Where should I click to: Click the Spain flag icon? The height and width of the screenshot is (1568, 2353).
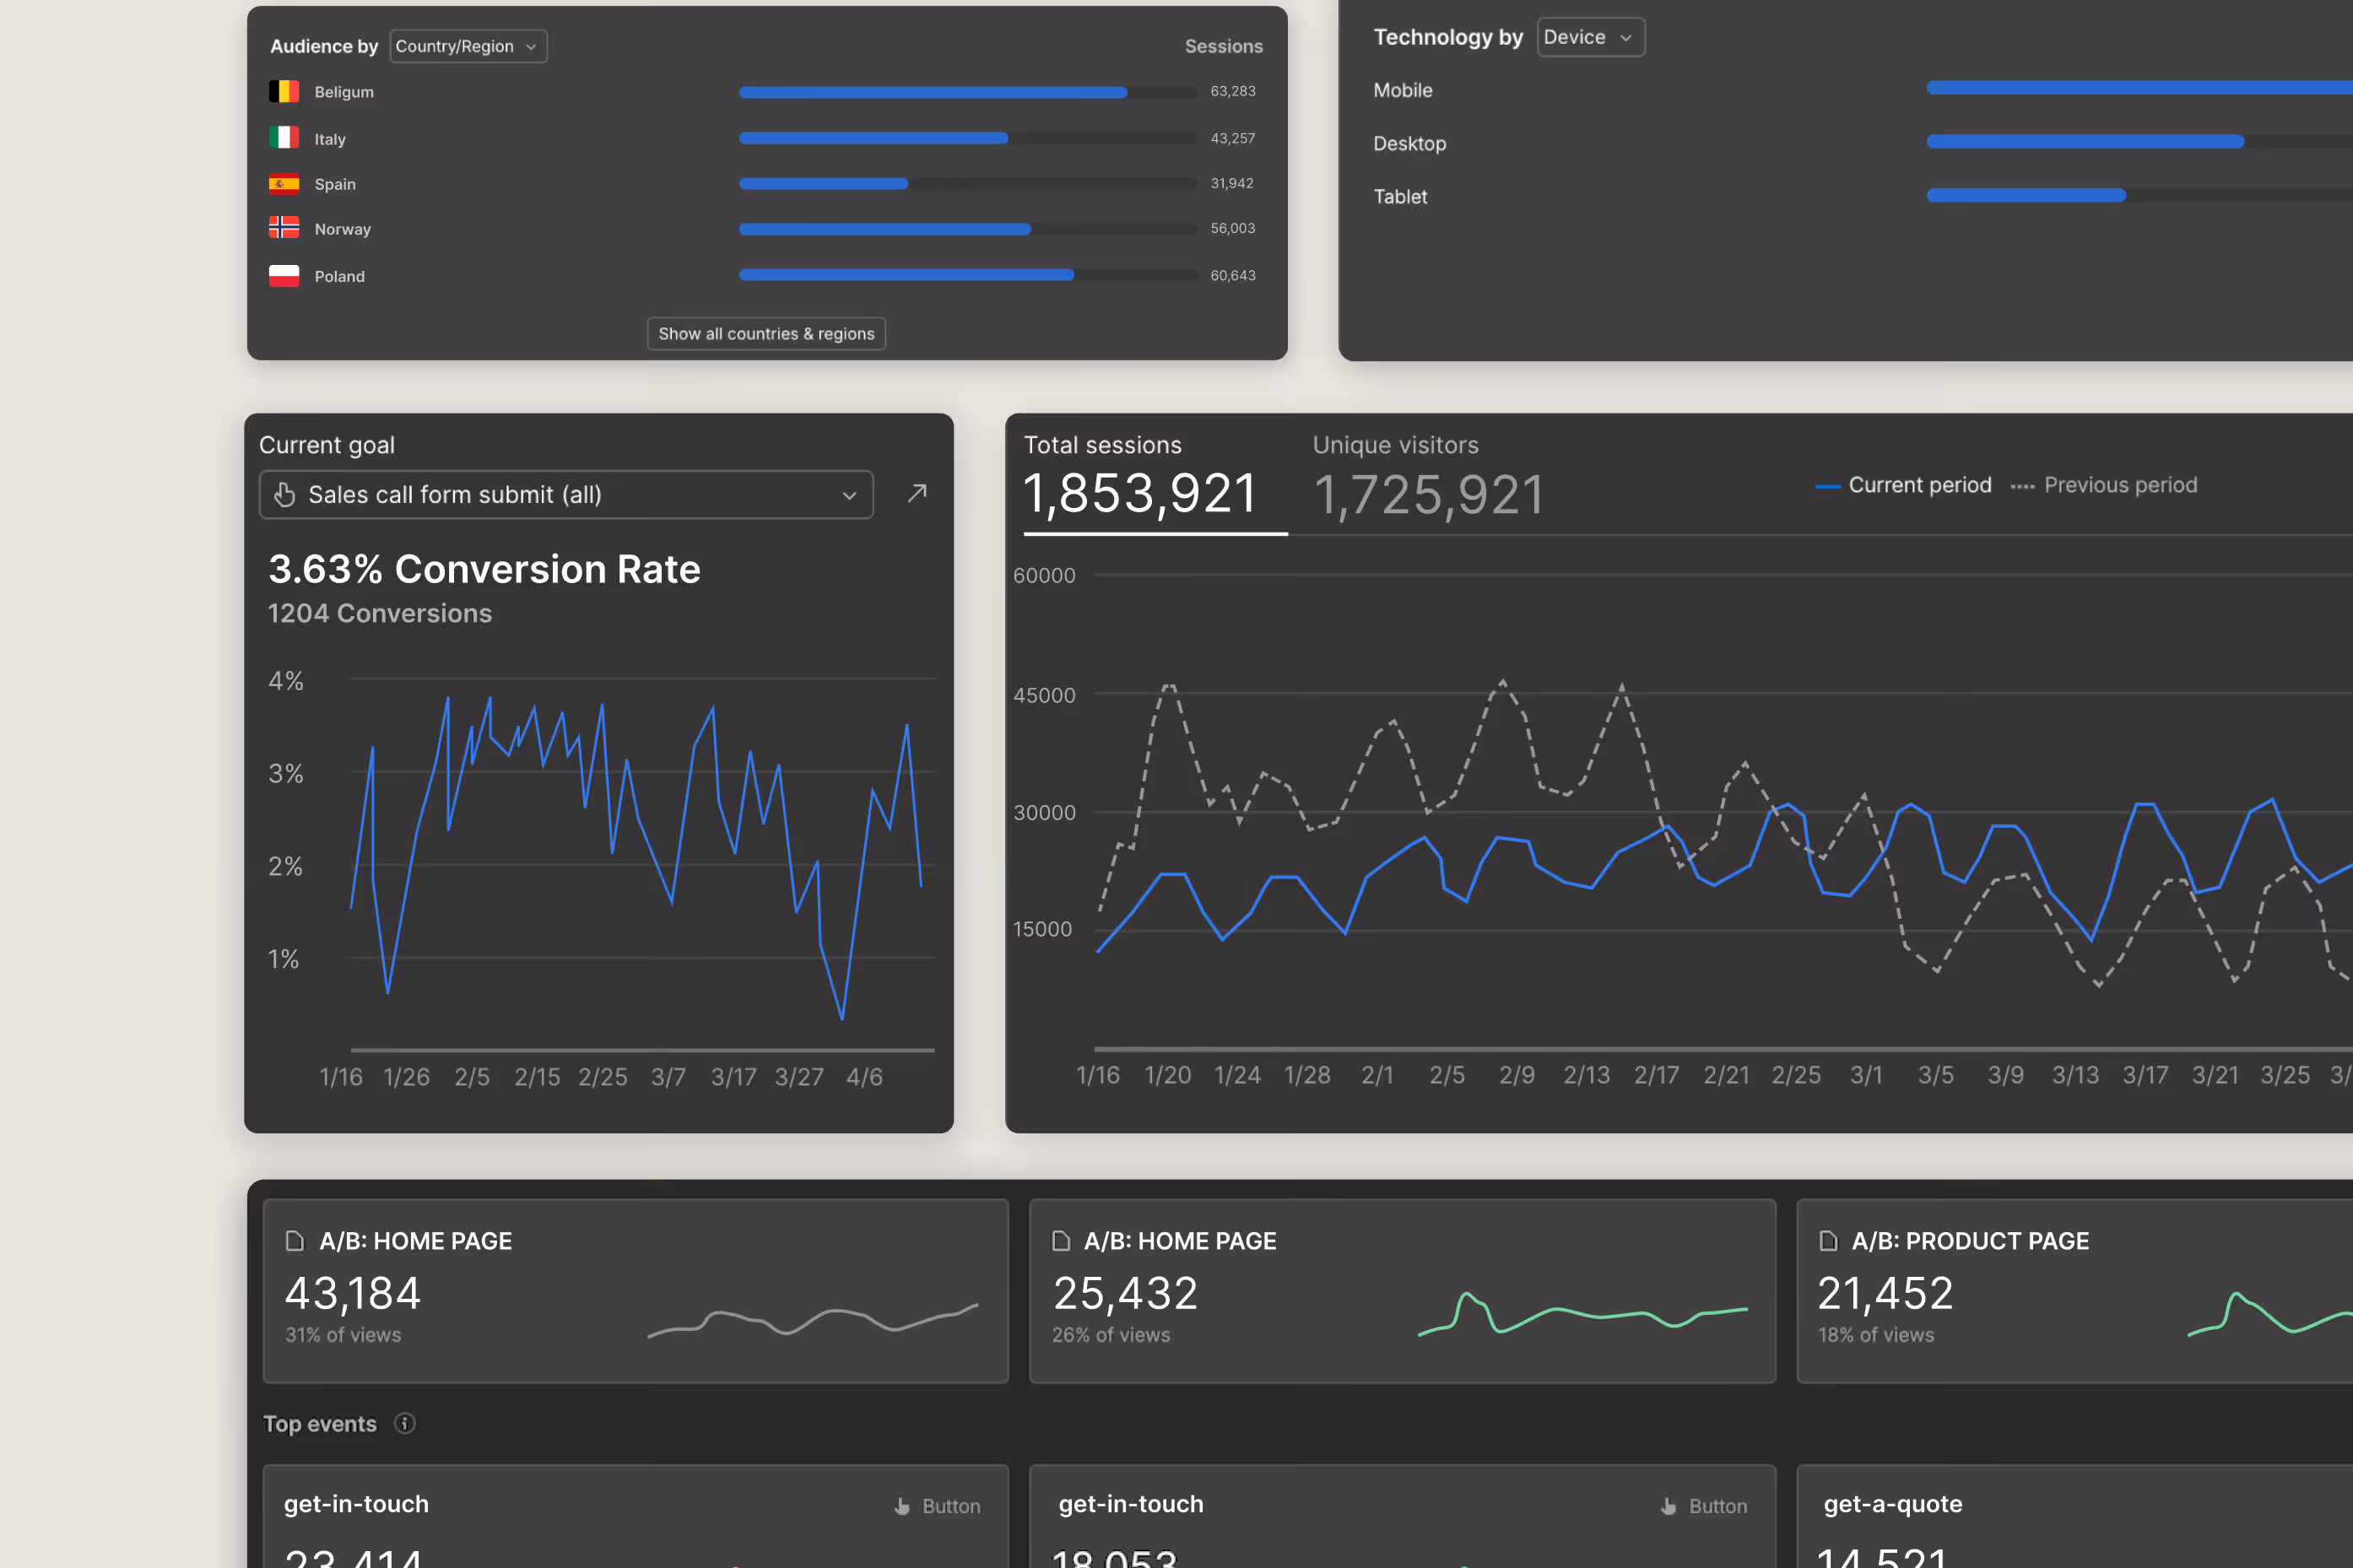click(284, 184)
